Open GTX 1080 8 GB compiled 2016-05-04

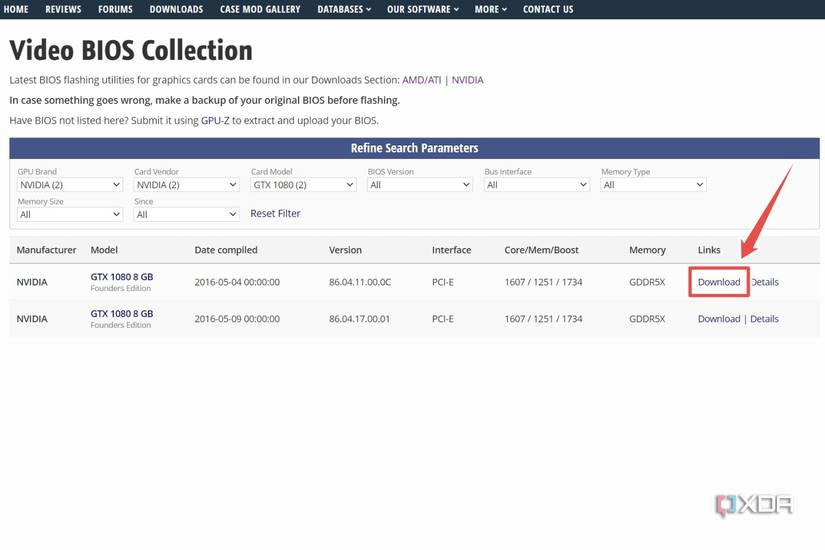(122, 277)
